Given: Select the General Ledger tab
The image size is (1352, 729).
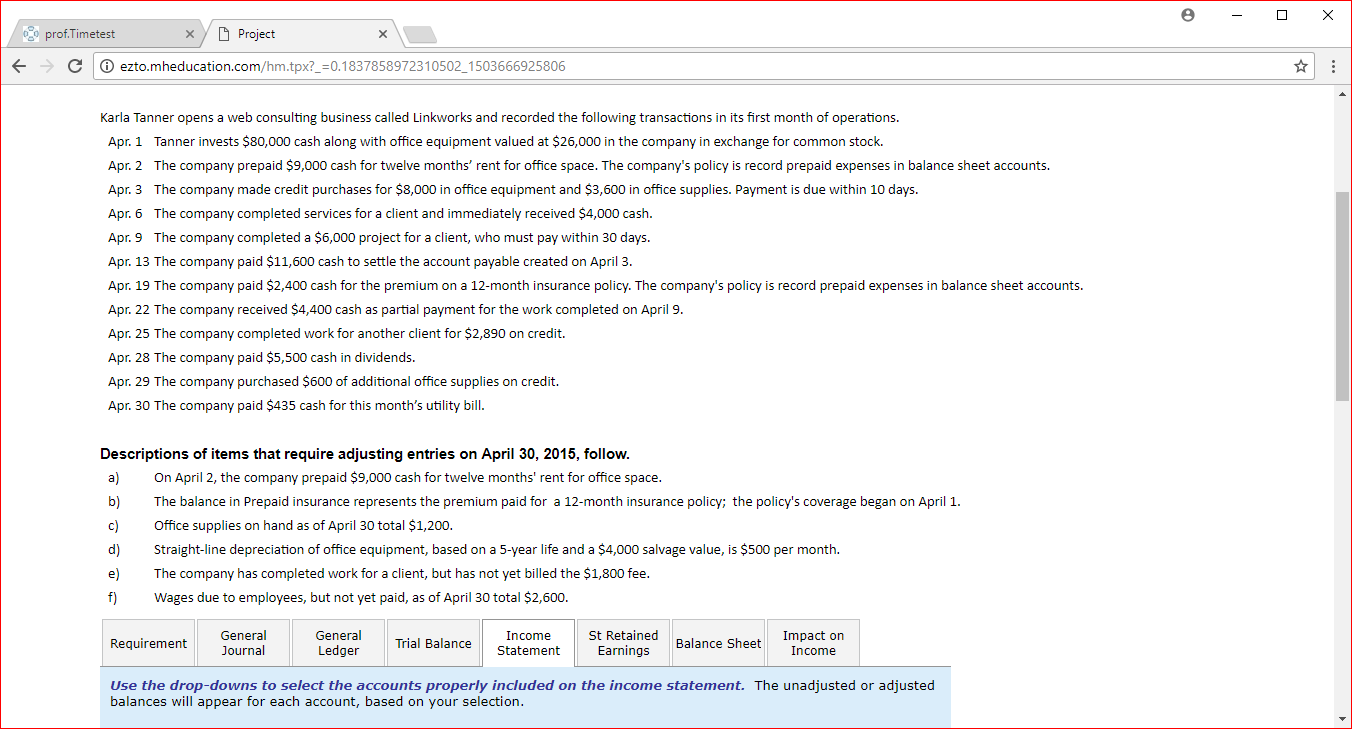Looking at the screenshot, I should (338, 643).
